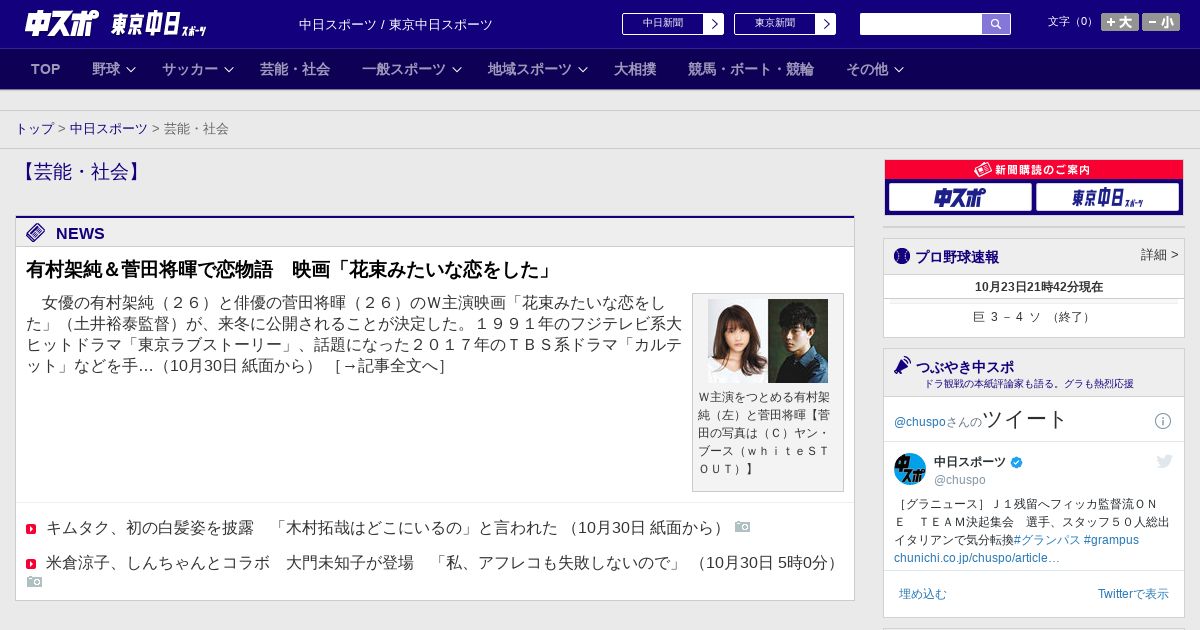Expand the 野球 navigation menu
This screenshot has width=1200, height=630.
point(113,69)
